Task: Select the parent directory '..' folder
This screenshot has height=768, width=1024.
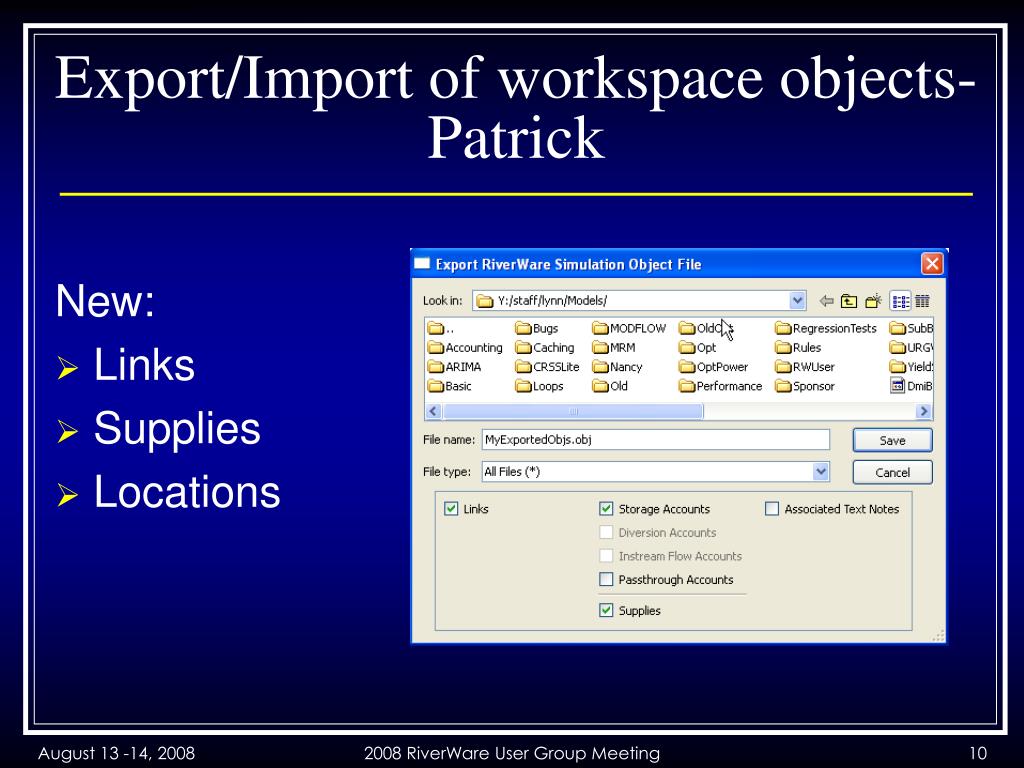Action: pyautogui.click(x=441, y=328)
